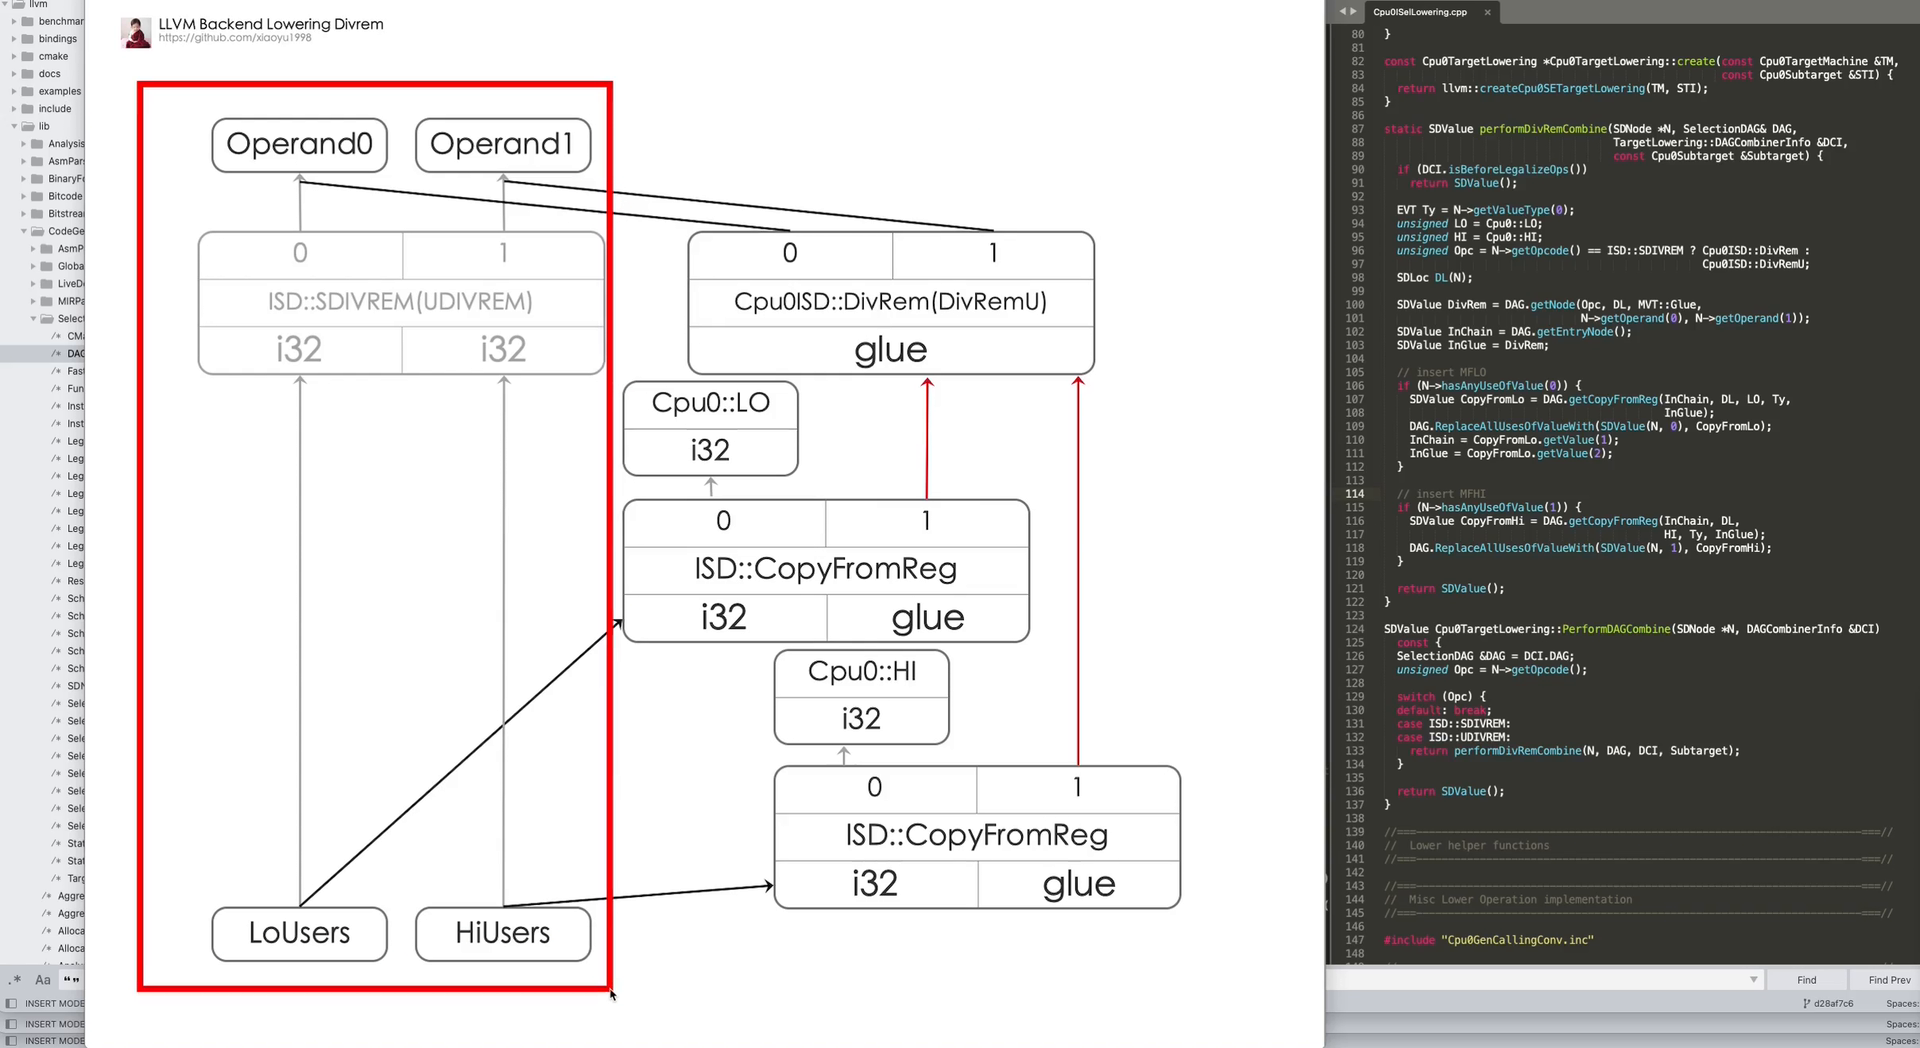Click the file icon beside Res
The image size is (1920, 1048).
(57, 581)
